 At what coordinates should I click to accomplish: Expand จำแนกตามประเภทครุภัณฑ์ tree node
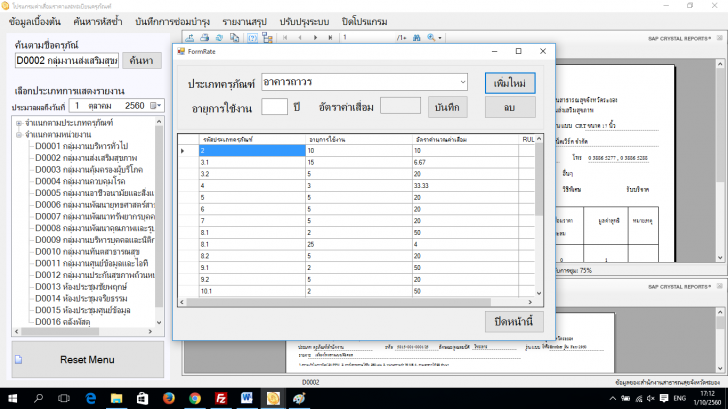[19, 123]
